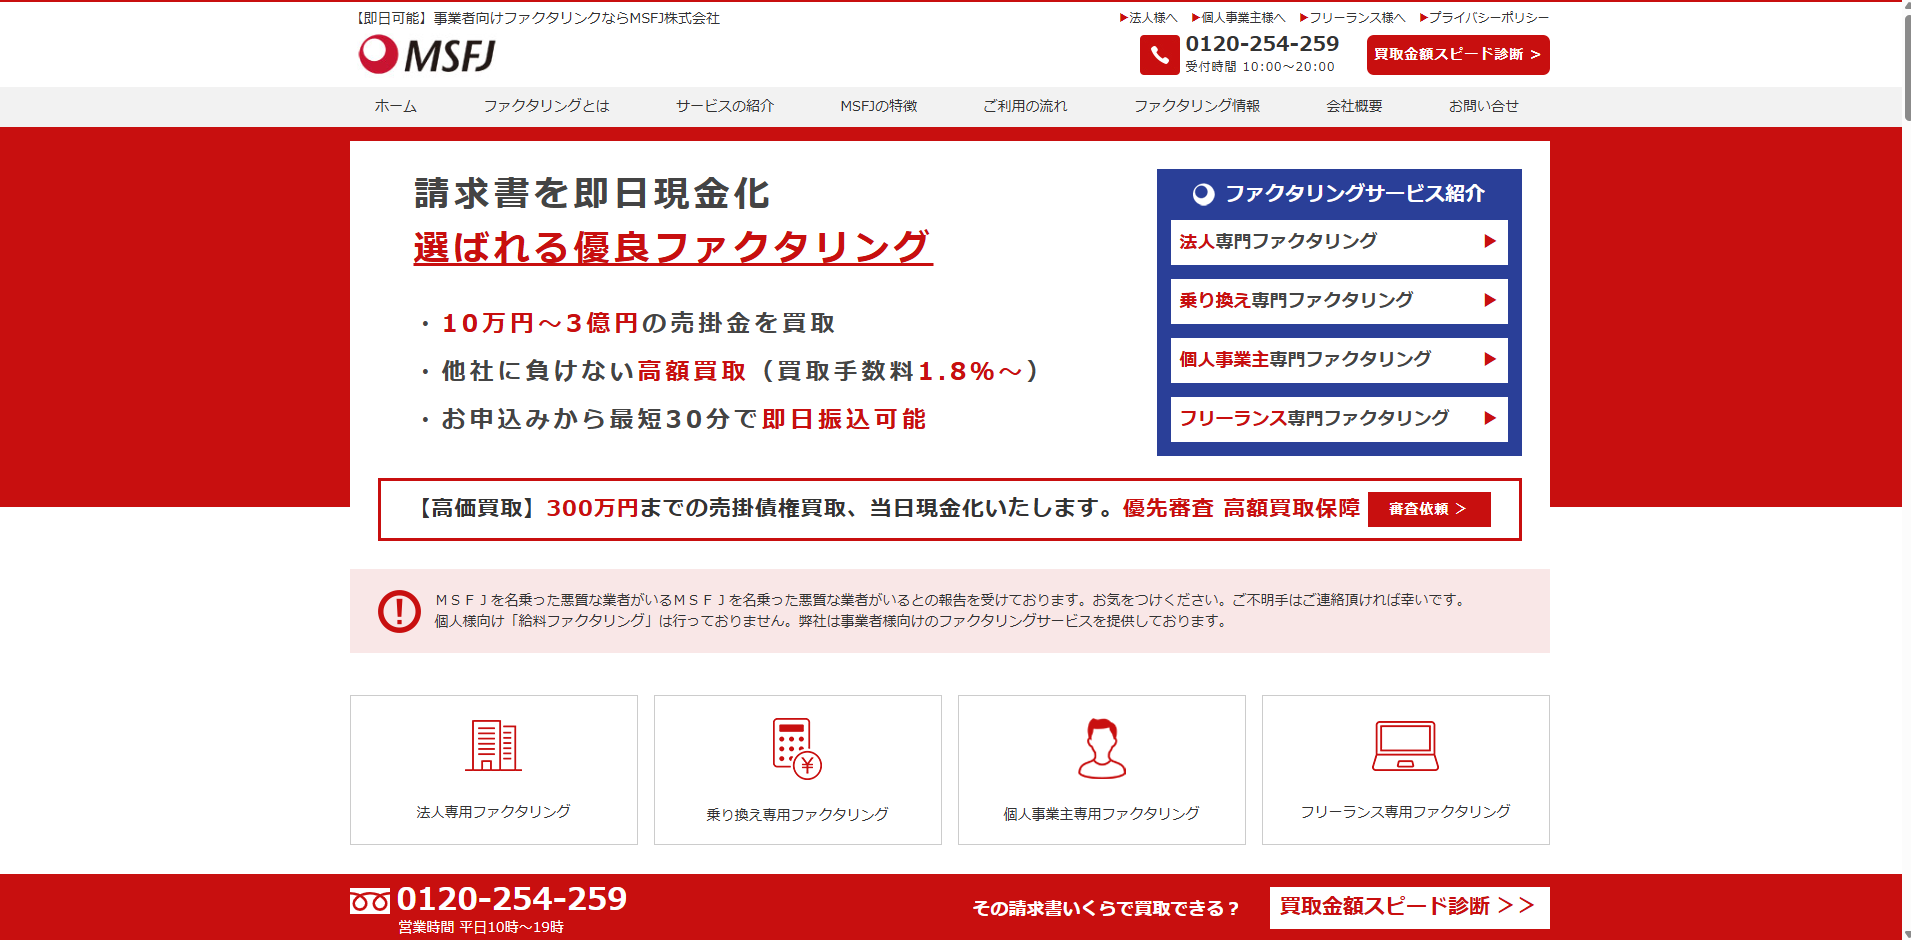This screenshot has height=940, width=1911.
Task: Expand 乗り換え専門ファクタリング arrow in the service panel
Action: 1489,301
